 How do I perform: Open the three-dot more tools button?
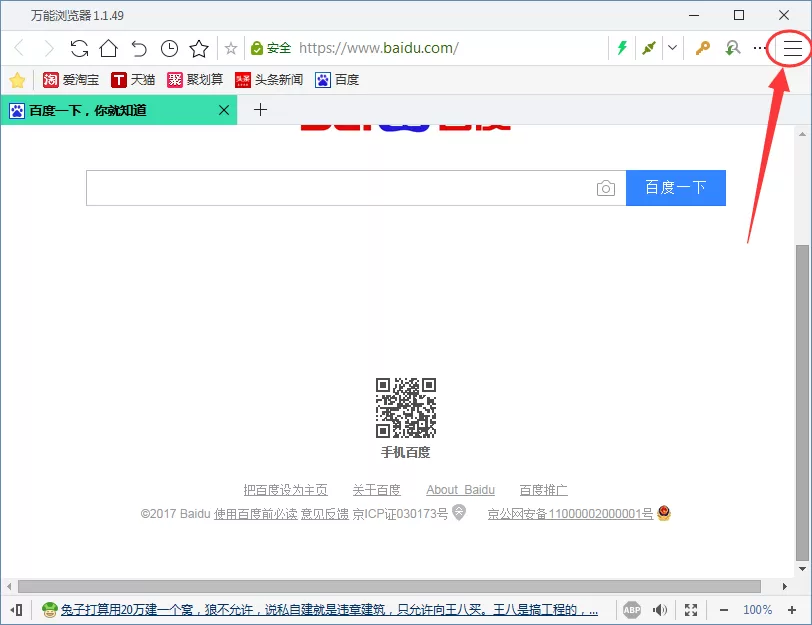[760, 48]
